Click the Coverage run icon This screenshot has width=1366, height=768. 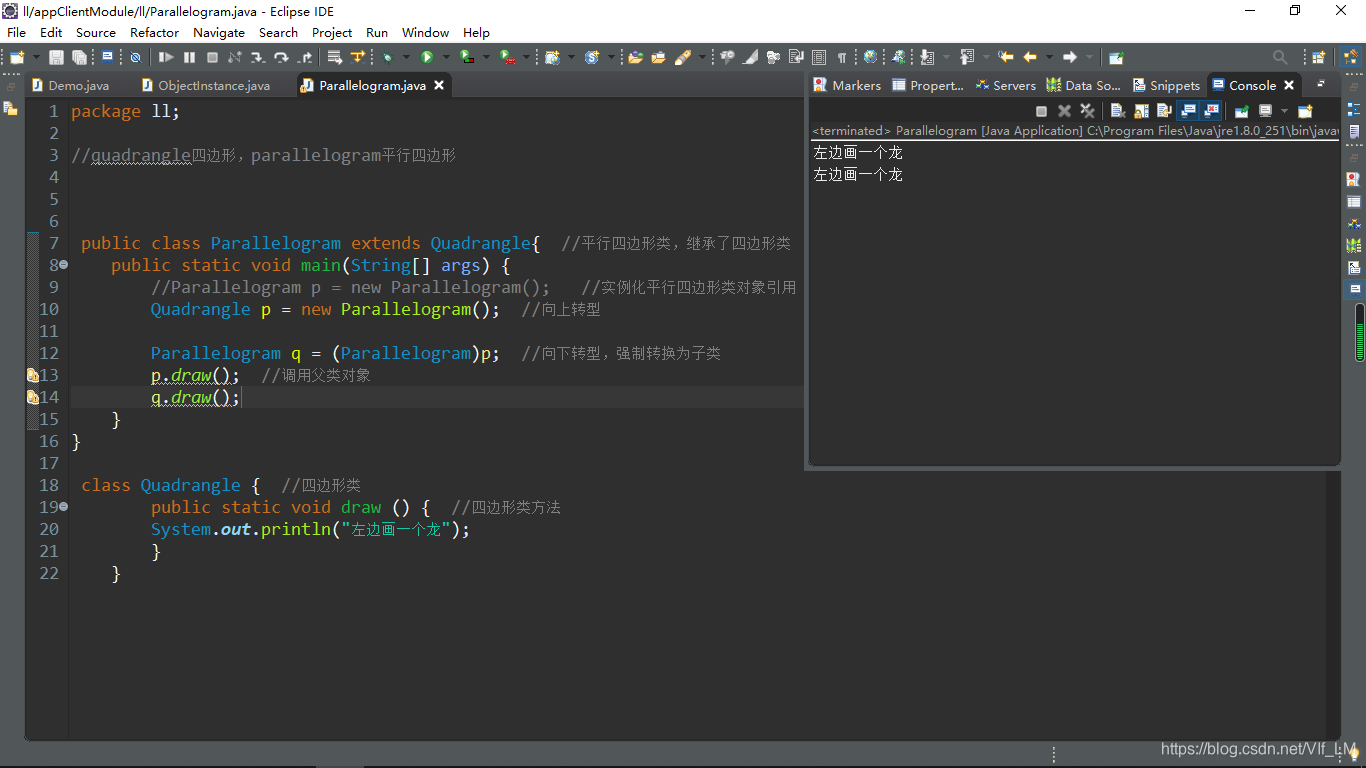tap(466, 57)
